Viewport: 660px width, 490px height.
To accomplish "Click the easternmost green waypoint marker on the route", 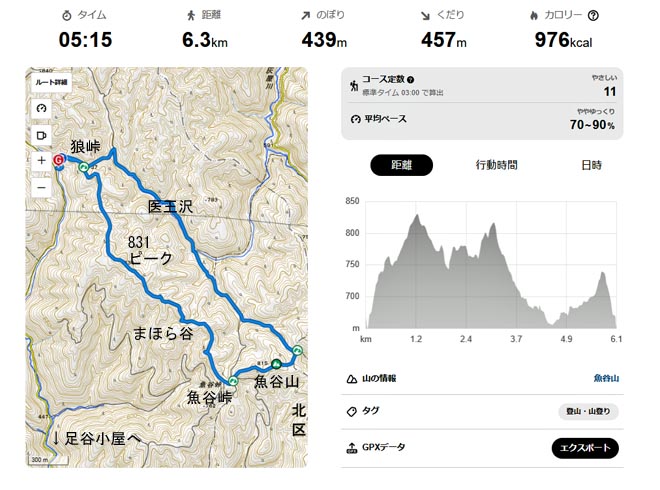I will pyautogui.click(x=298, y=349).
